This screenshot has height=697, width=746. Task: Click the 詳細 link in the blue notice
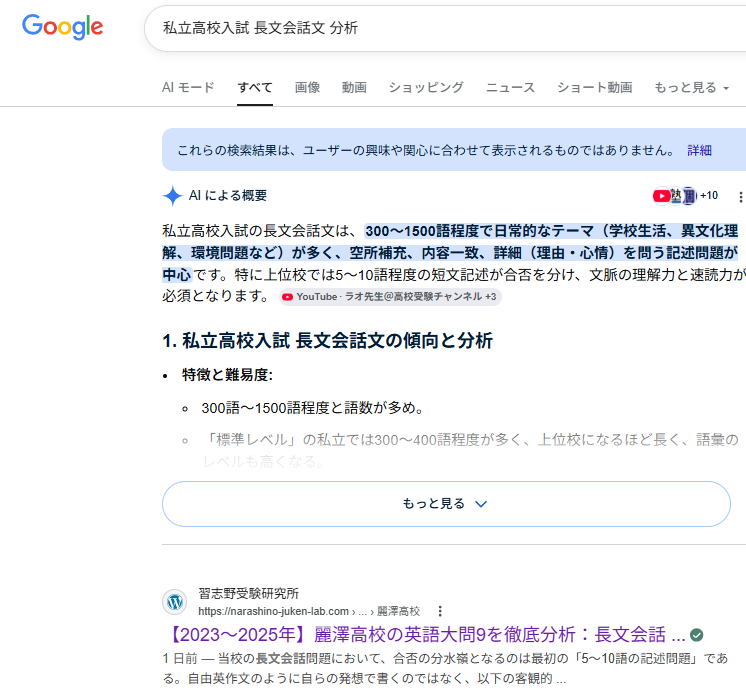699,150
